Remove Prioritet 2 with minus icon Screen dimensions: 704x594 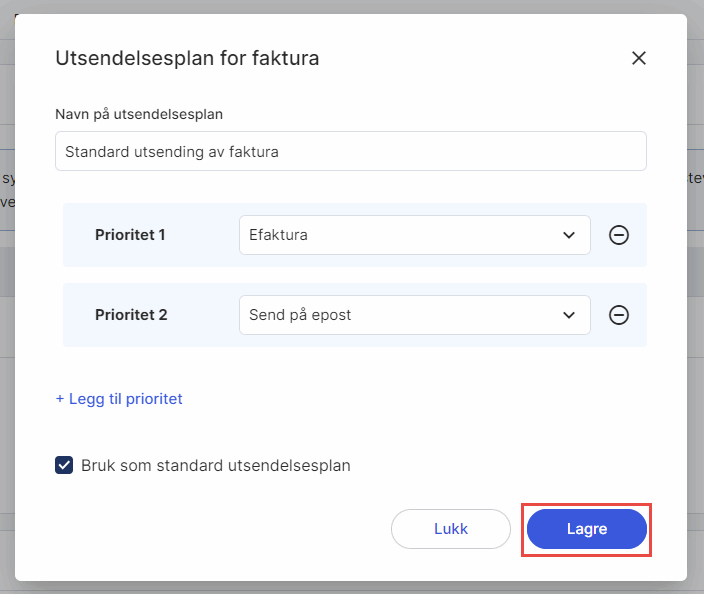click(619, 315)
